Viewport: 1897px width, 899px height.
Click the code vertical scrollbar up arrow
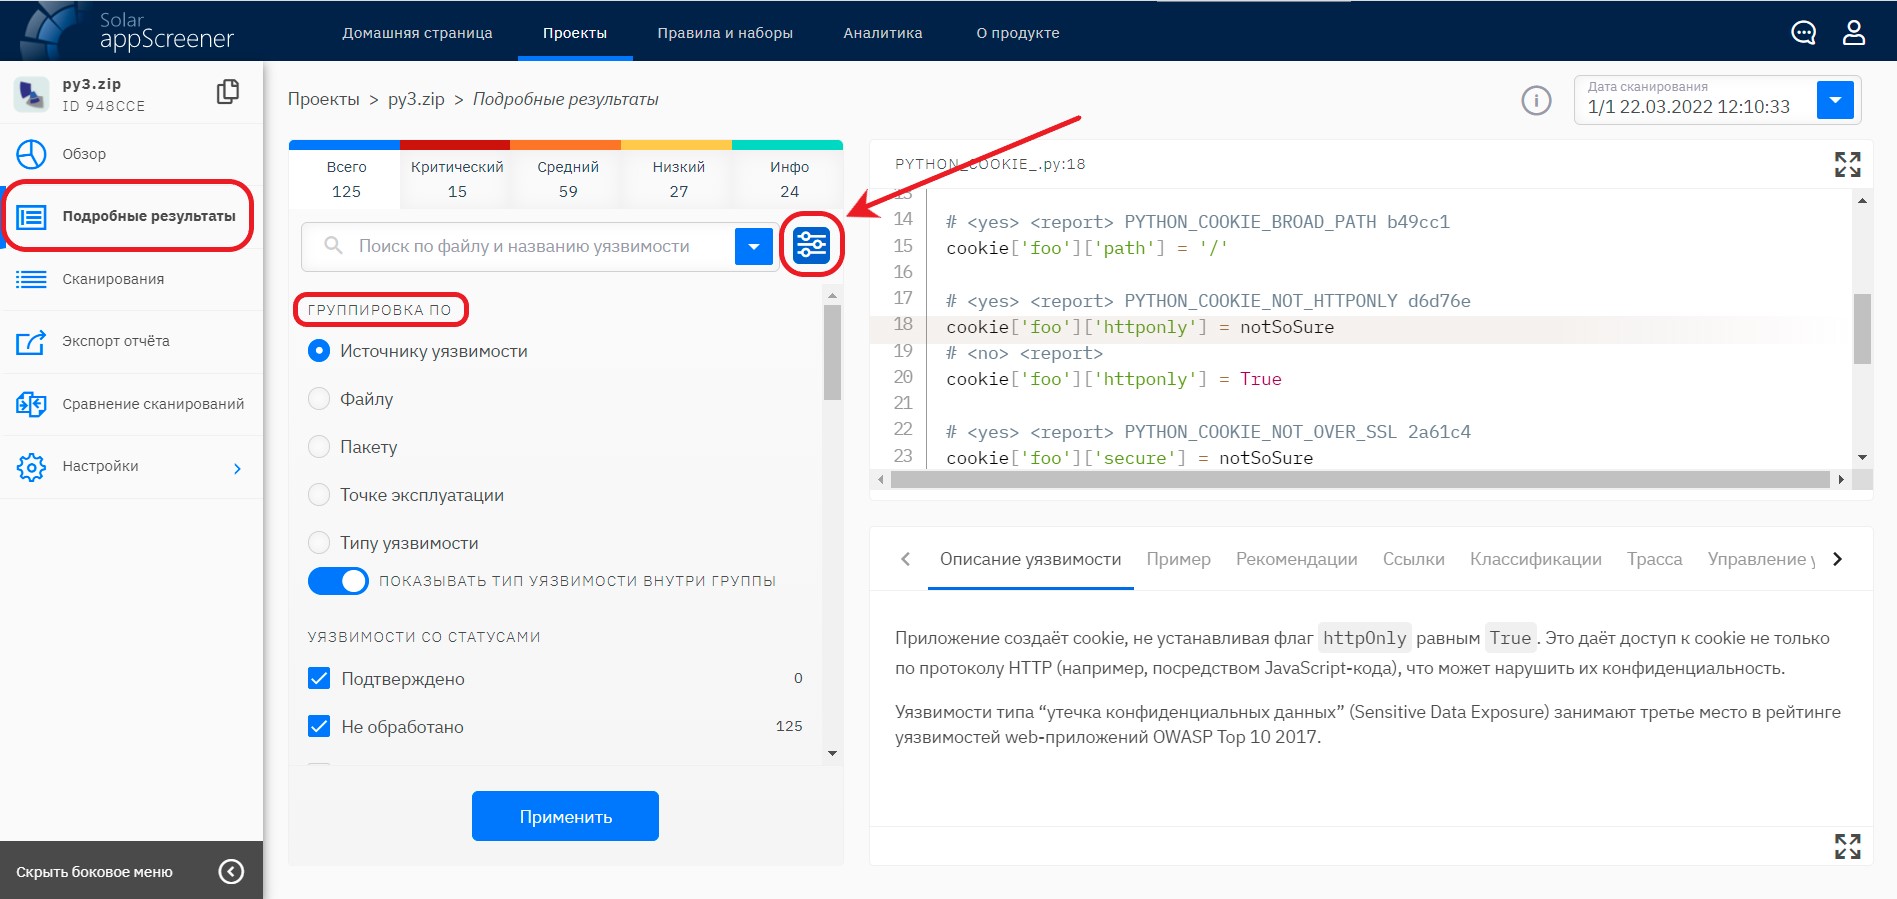(1862, 200)
